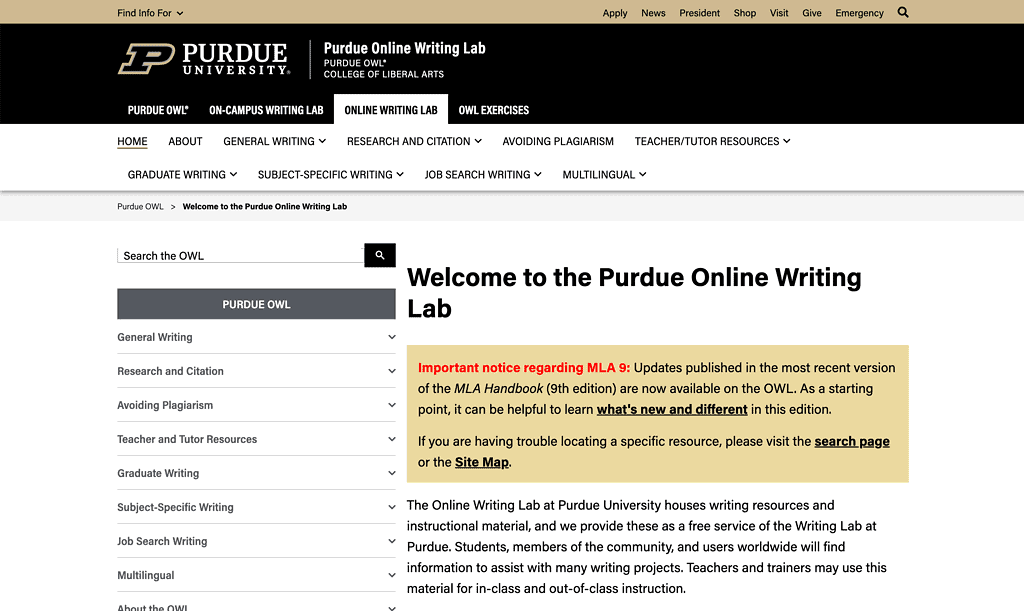Open the Emergency link
Screen dimensions: 1024x611
click(859, 13)
